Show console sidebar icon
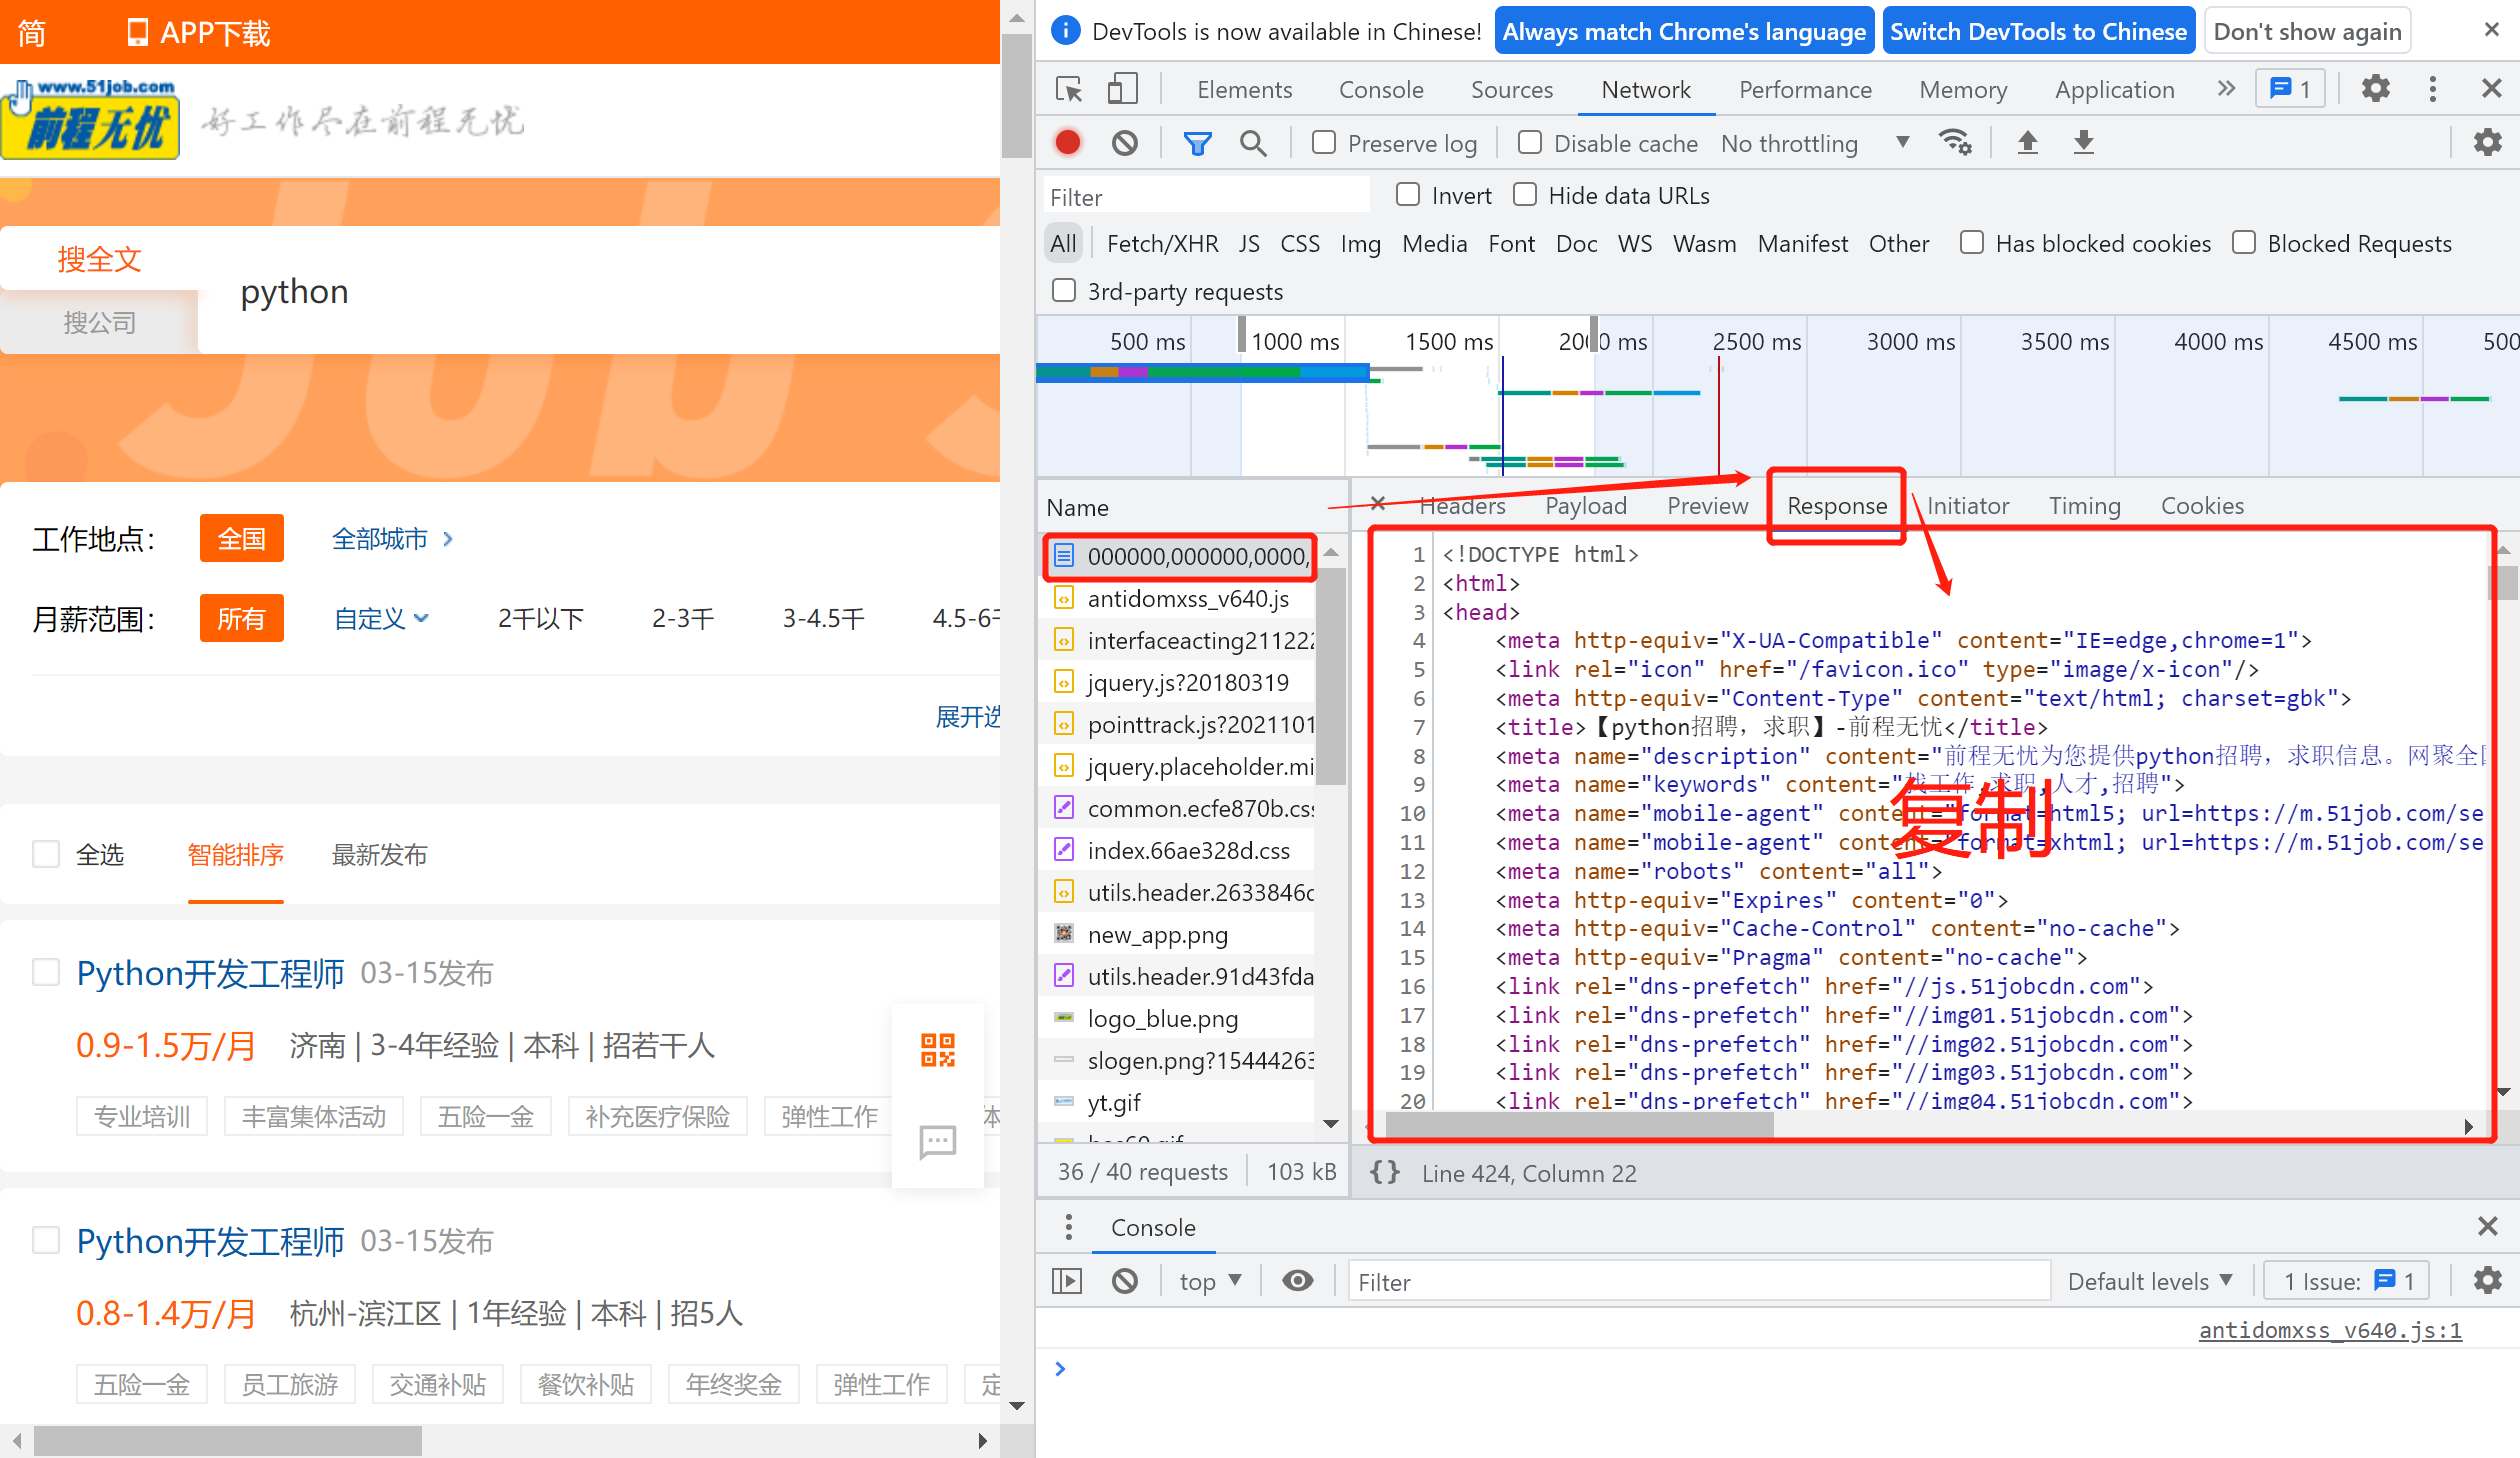The width and height of the screenshot is (2520, 1458). 1067,1281
